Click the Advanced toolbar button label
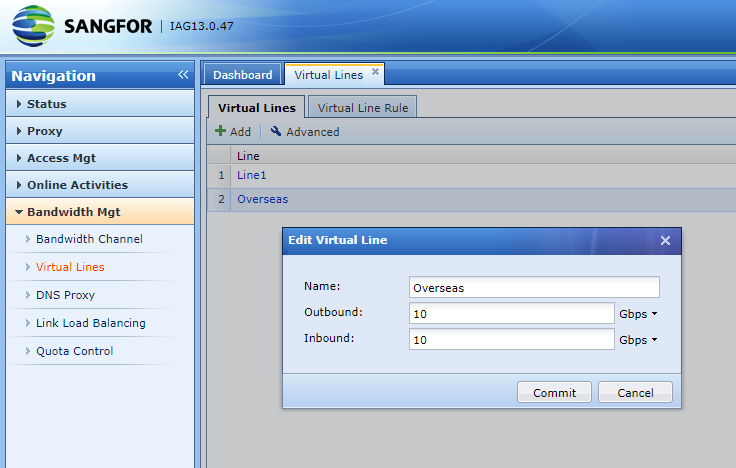 [313, 132]
